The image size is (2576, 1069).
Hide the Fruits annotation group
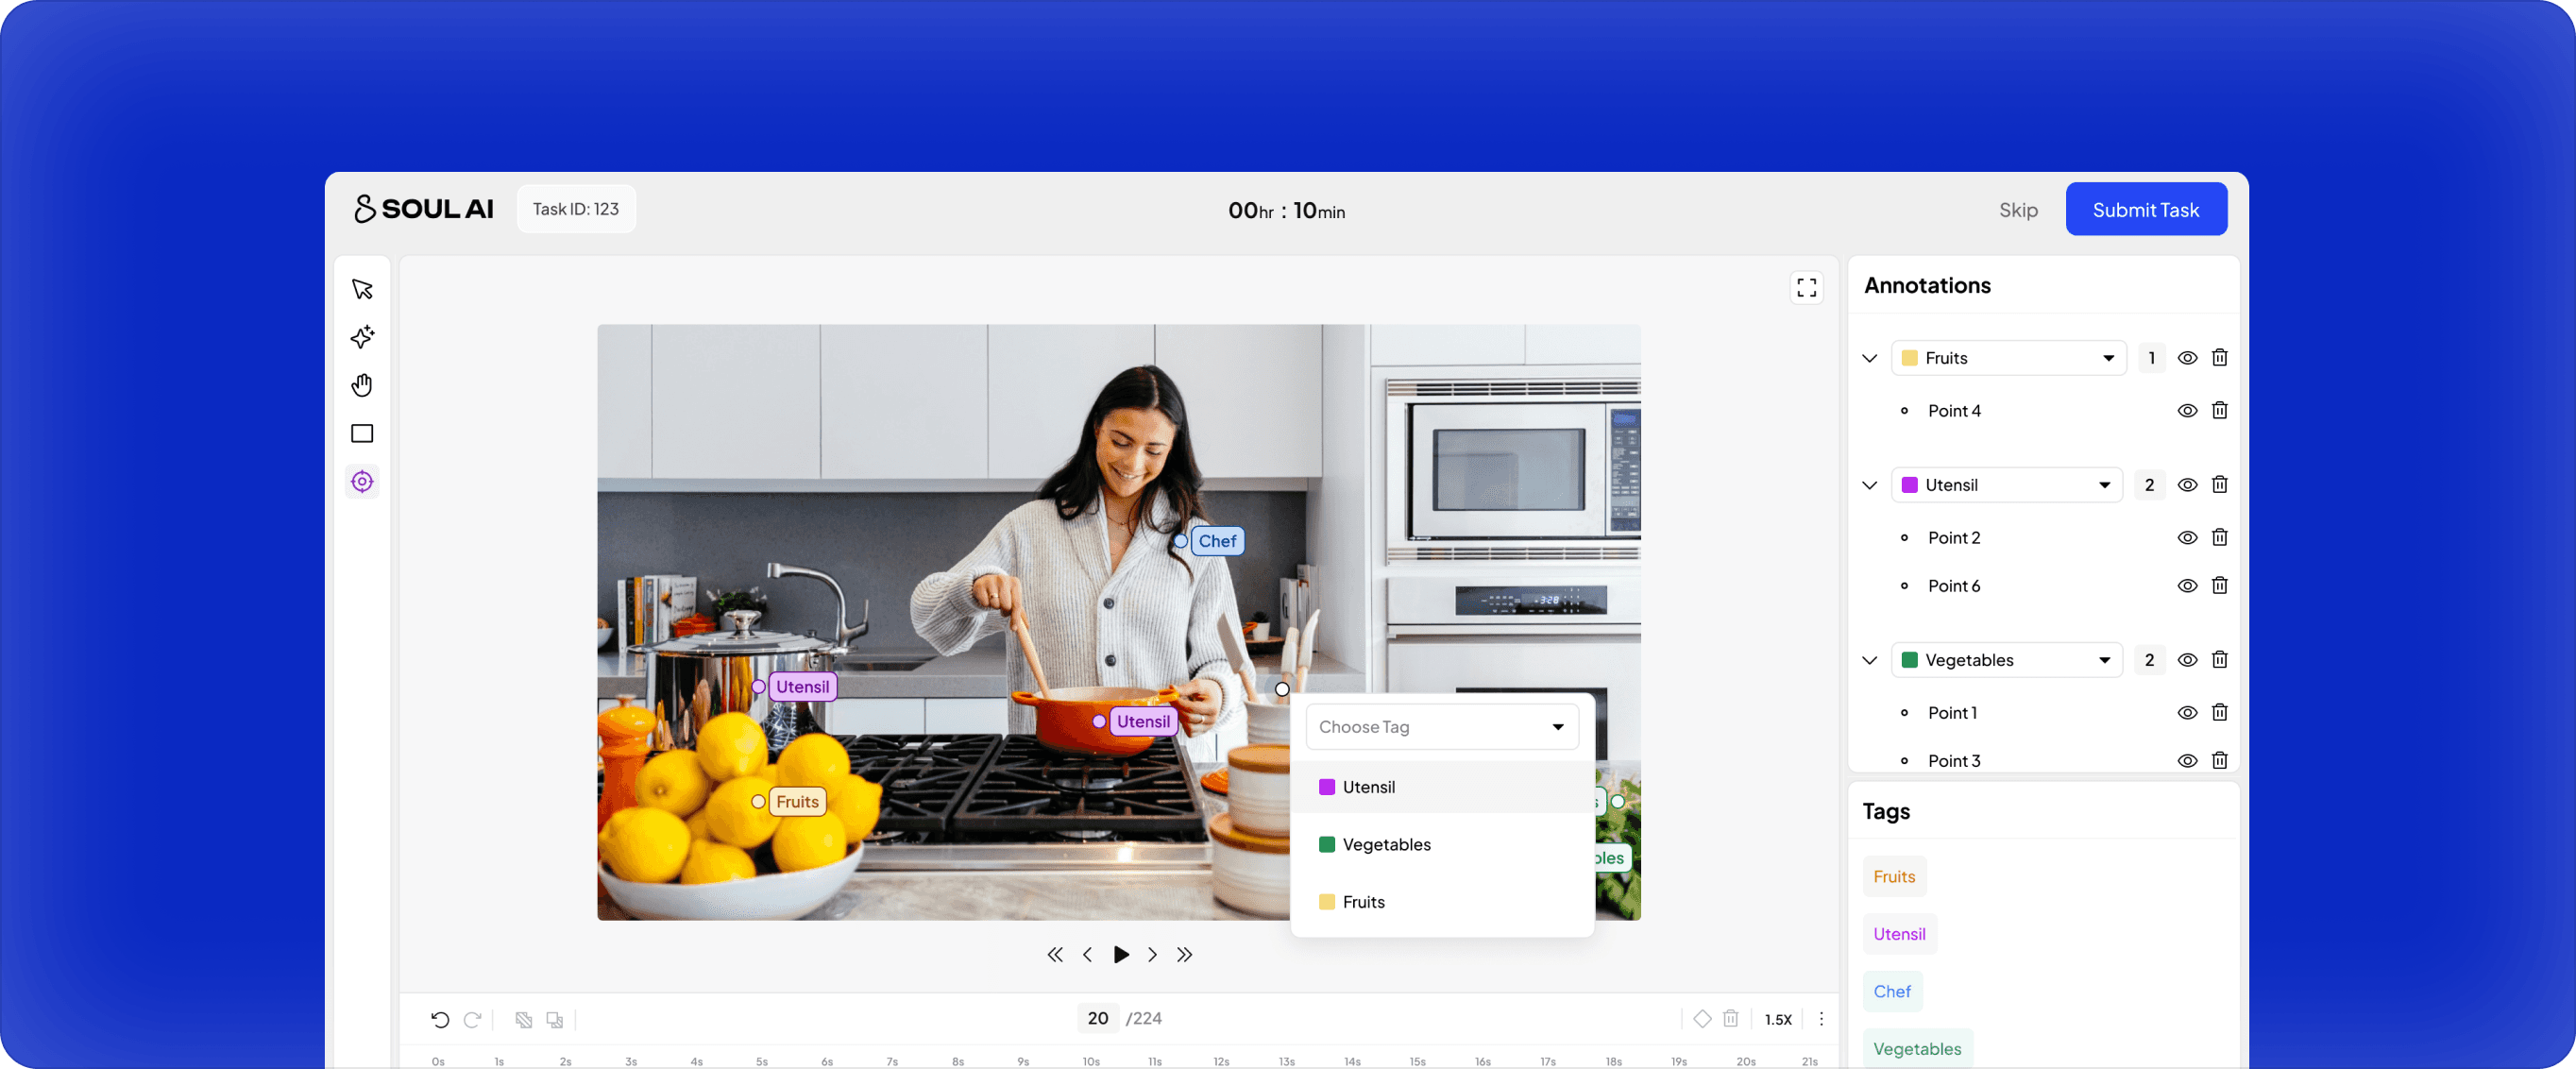pyautogui.click(x=2187, y=358)
